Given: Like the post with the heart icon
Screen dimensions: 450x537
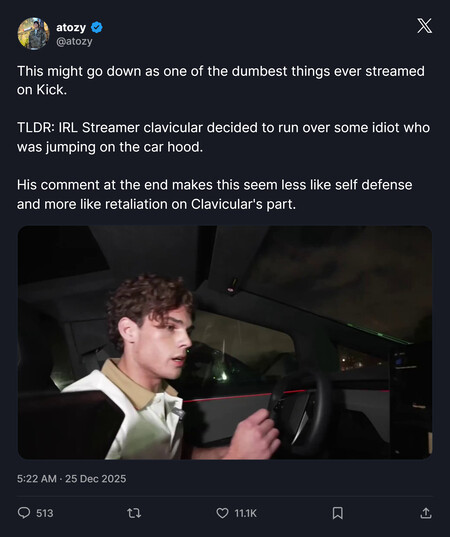Looking at the screenshot, I should click(x=222, y=513).
